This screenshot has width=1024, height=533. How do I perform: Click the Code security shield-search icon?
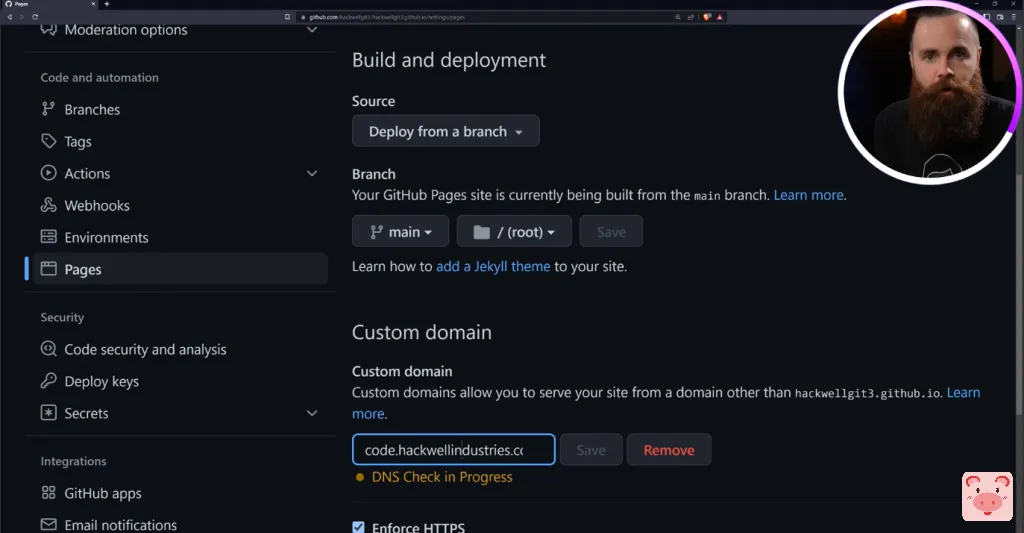pos(48,350)
